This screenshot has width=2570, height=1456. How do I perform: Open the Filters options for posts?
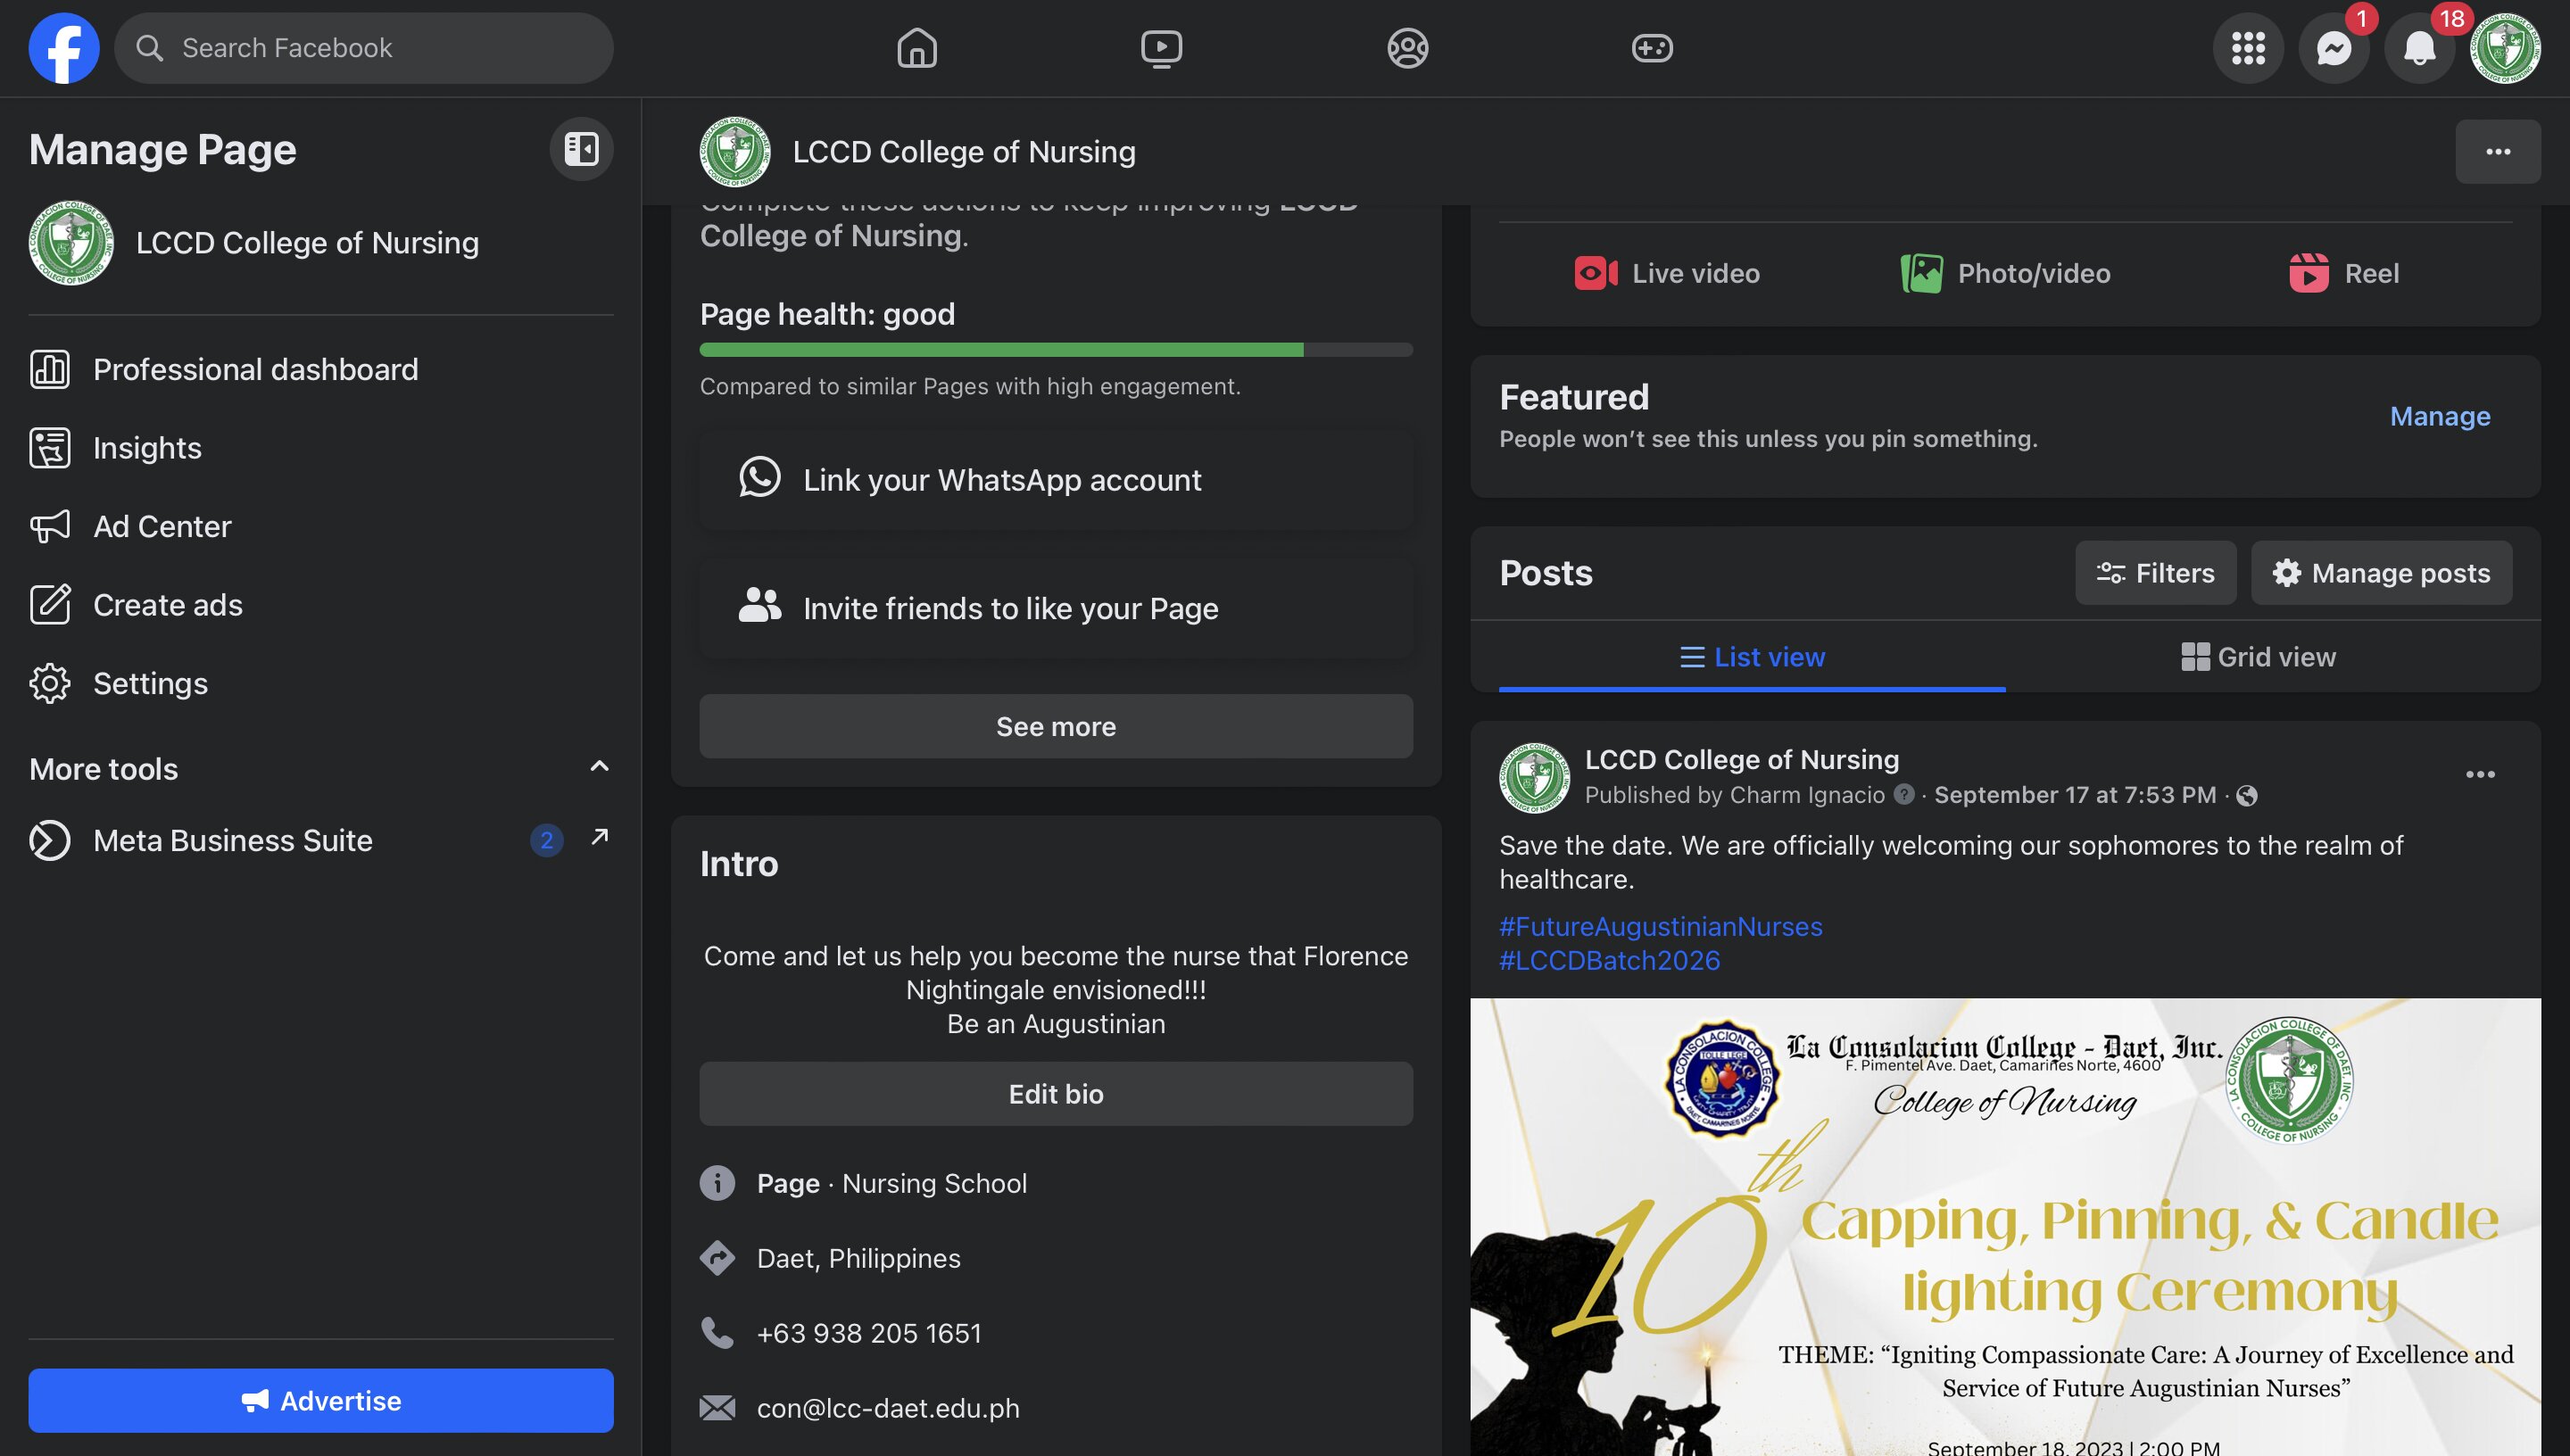2155,573
